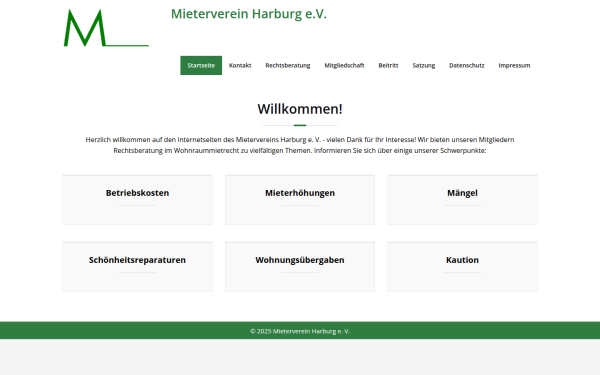Open the Kaution topic card
The width and height of the screenshot is (600, 375).
tap(462, 267)
